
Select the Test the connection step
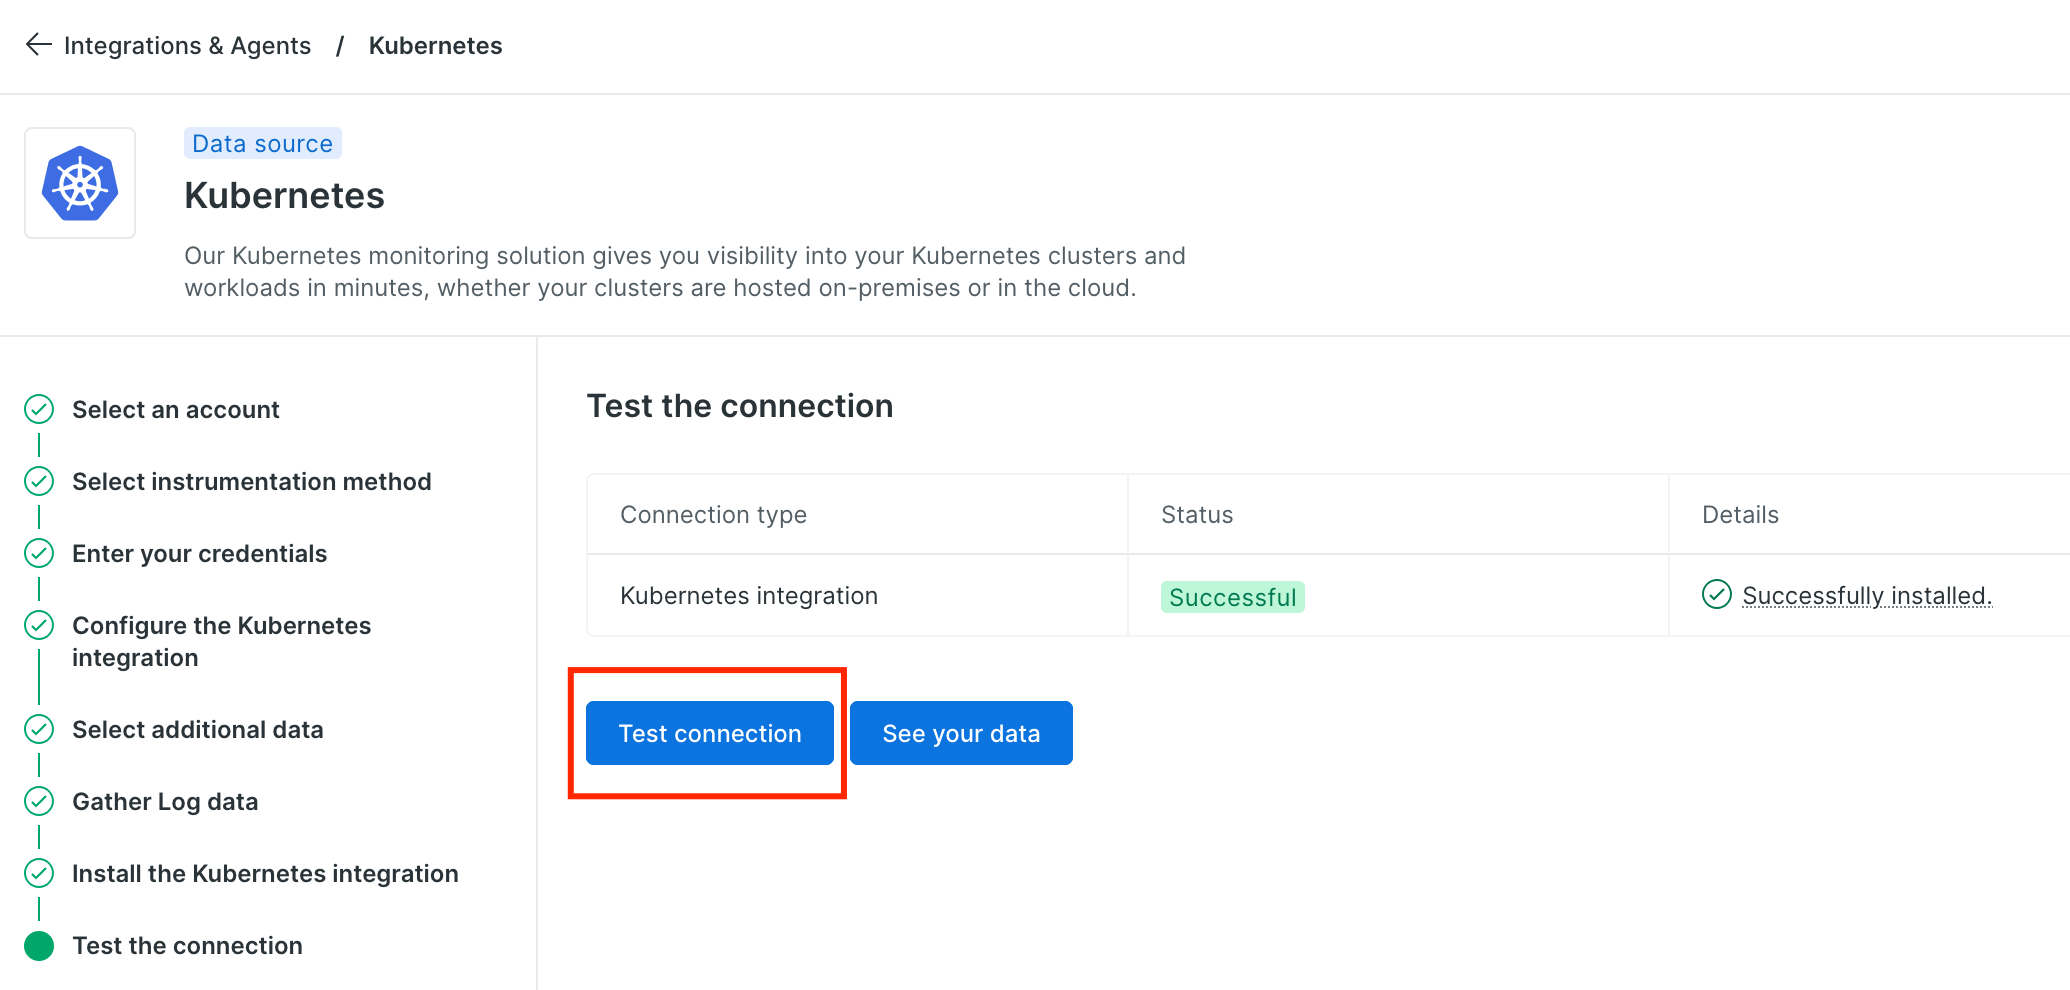point(187,945)
